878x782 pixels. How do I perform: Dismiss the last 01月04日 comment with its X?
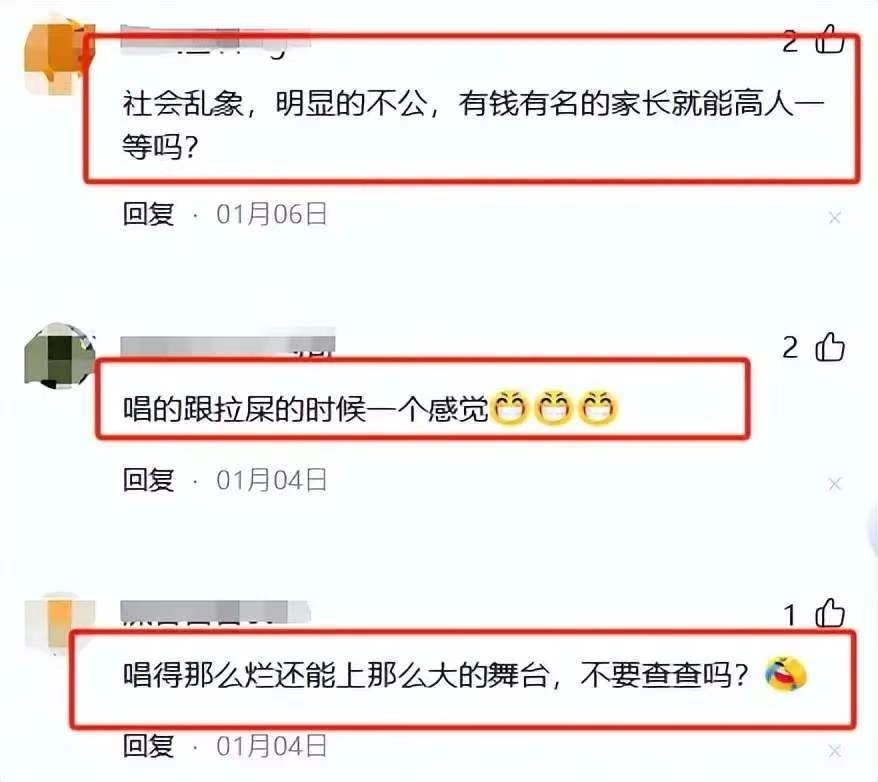tap(834, 751)
